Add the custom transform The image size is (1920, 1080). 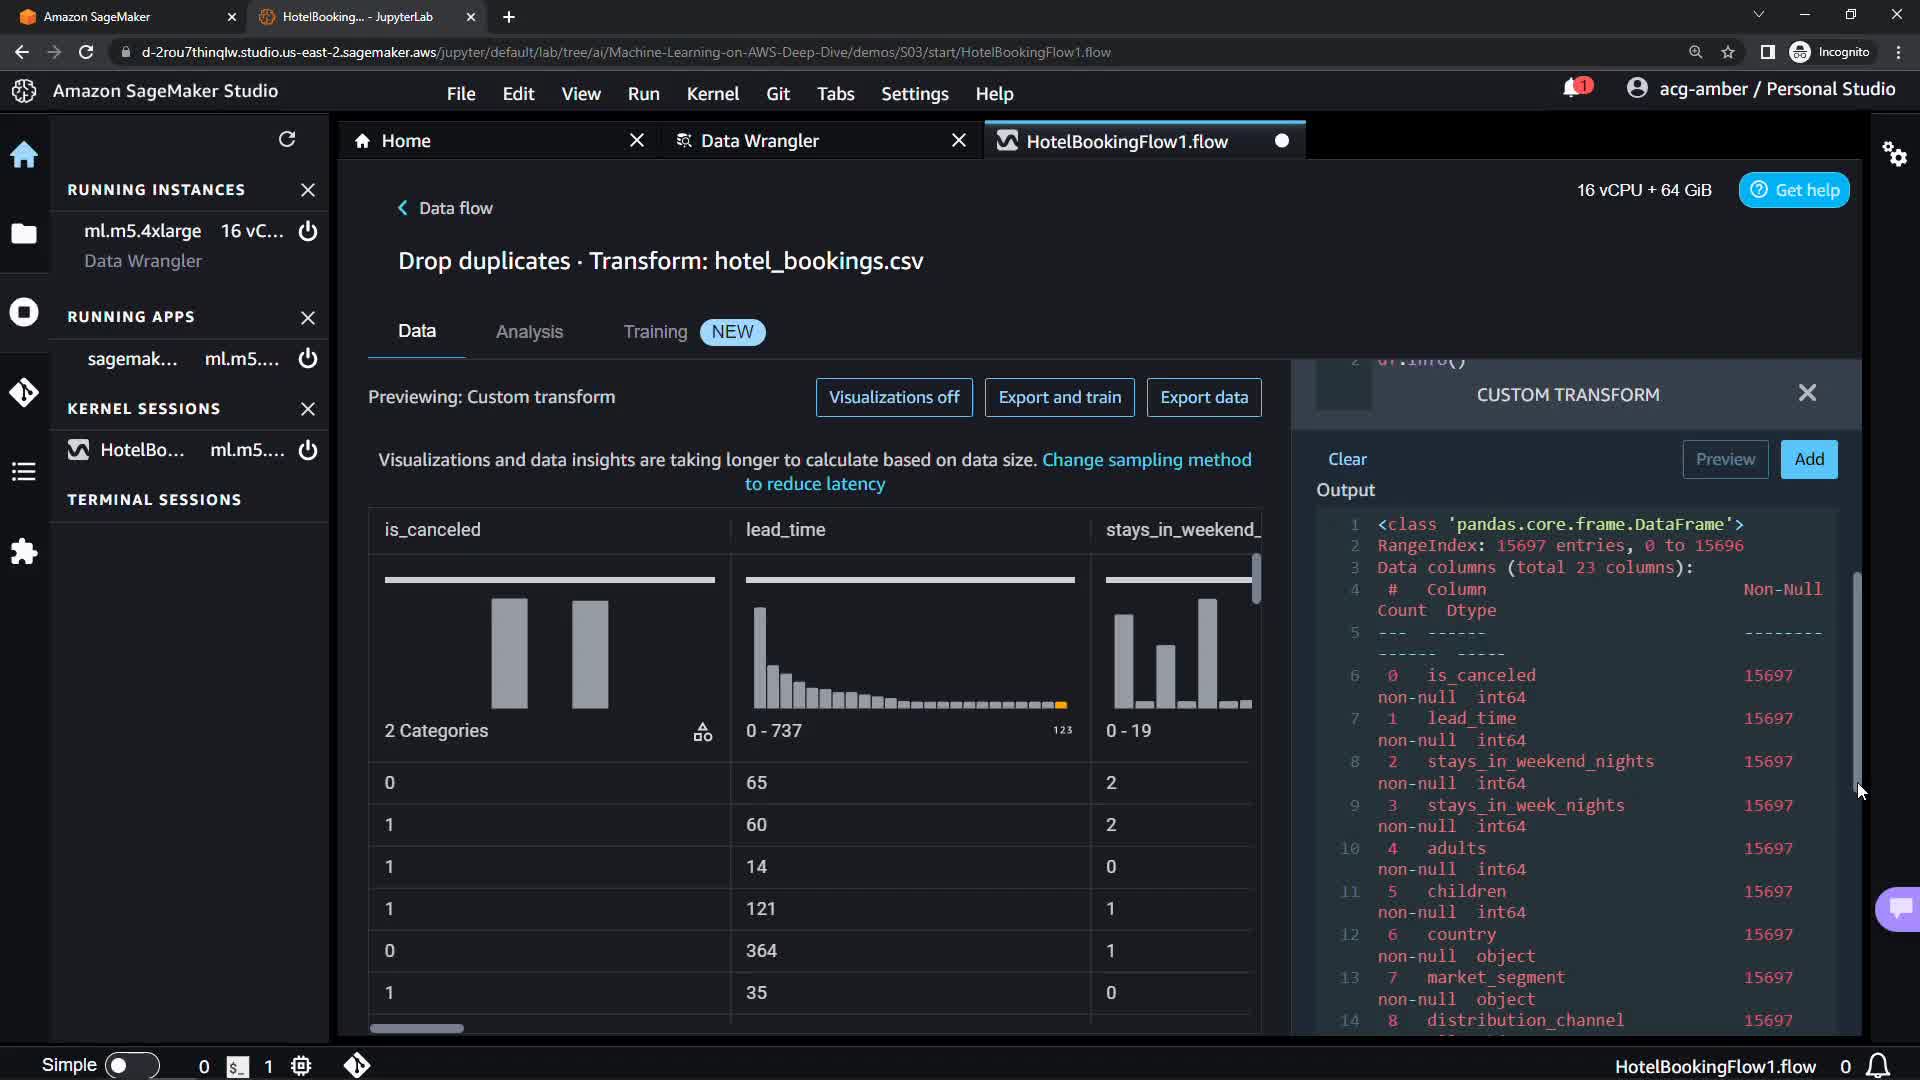[x=1808, y=459]
